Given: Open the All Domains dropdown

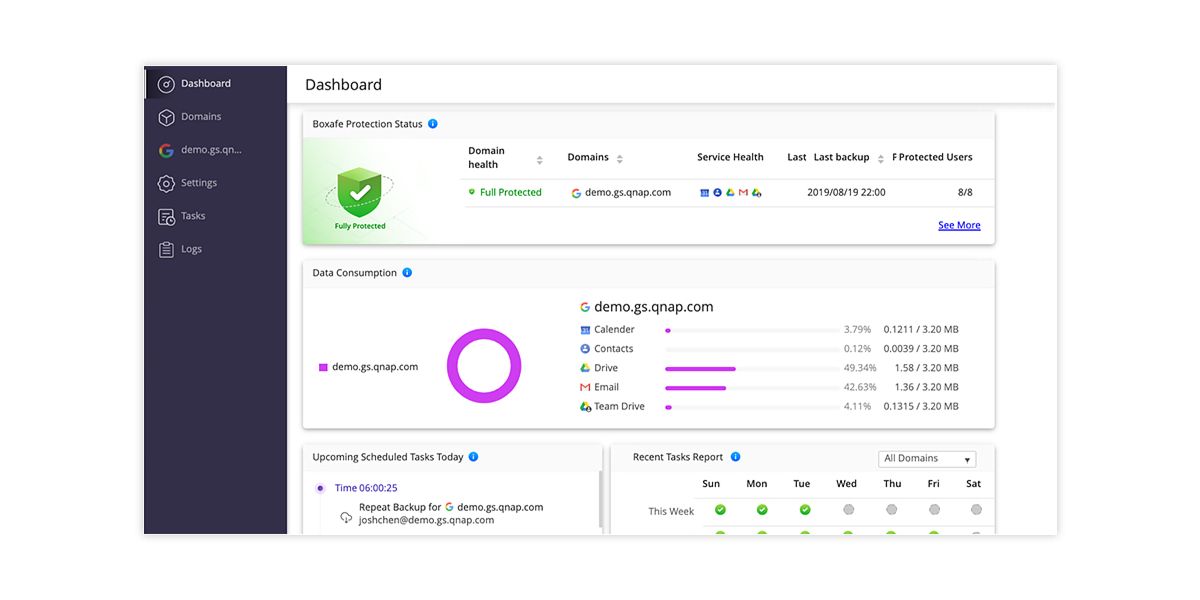Looking at the screenshot, I should tap(927, 459).
